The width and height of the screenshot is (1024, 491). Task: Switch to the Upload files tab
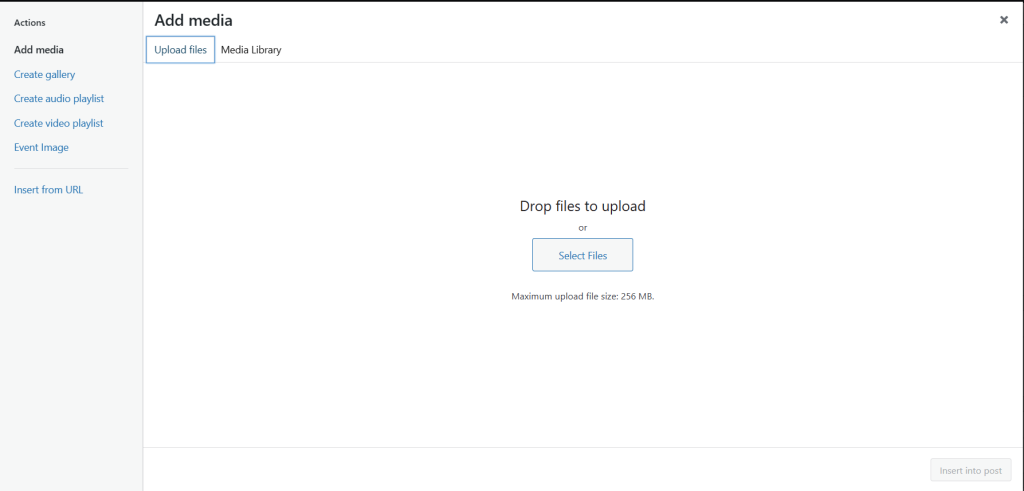tap(180, 50)
